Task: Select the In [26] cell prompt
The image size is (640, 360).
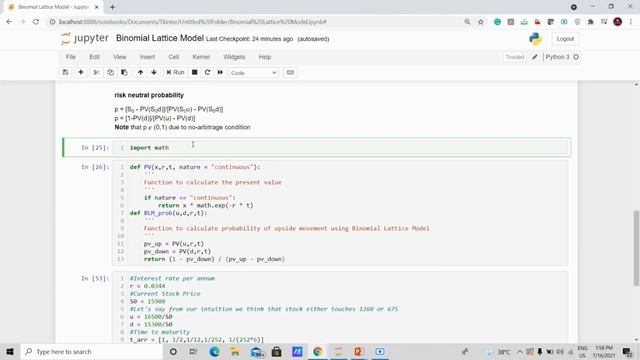Action: [x=95, y=167]
